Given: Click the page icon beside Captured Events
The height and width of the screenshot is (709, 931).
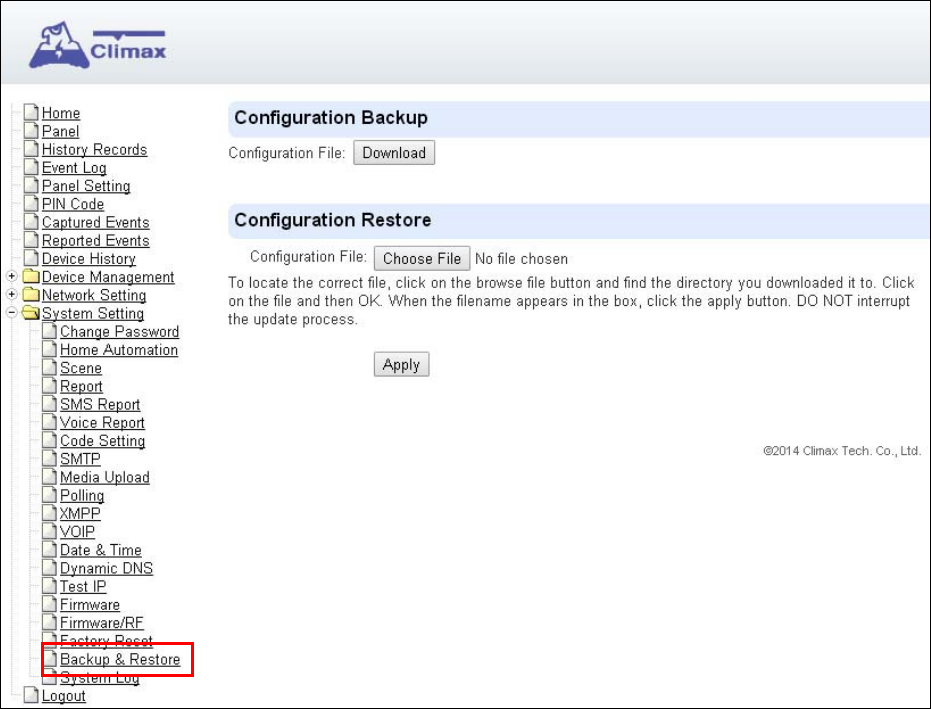Looking at the screenshot, I should point(31,221).
